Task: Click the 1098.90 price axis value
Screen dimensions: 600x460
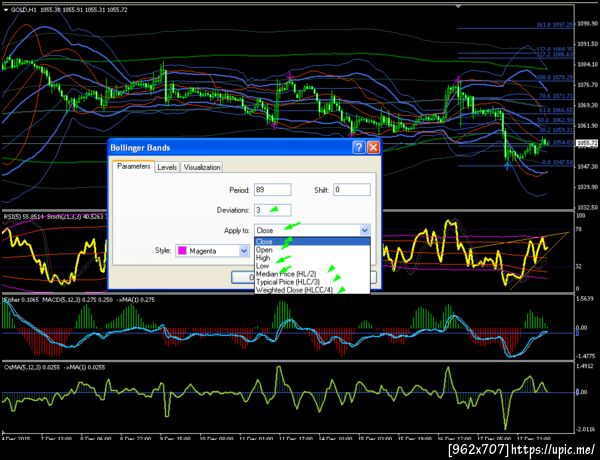Action: tap(587, 24)
